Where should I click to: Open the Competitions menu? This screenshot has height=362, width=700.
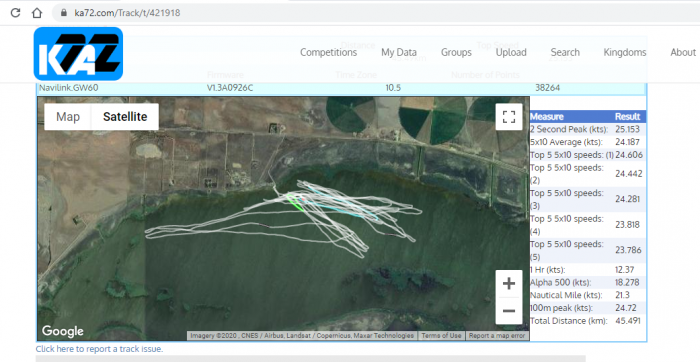(x=329, y=52)
